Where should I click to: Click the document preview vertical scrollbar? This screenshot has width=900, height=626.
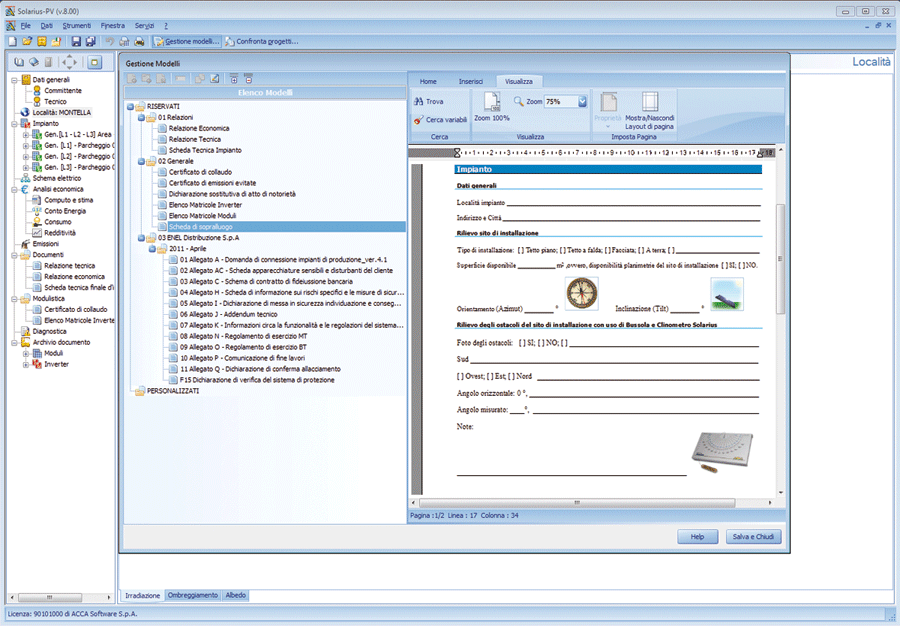[x=780, y=258]
